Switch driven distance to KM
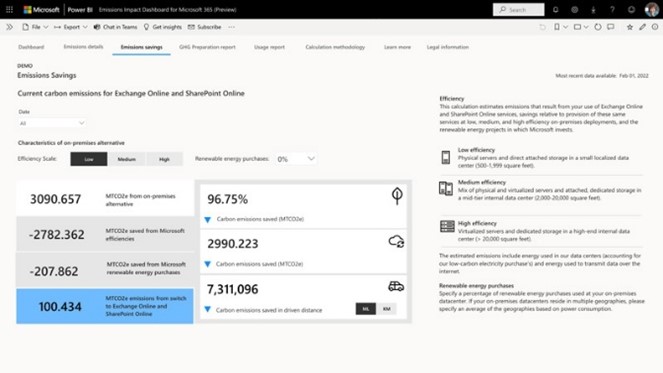Image resolution: width=663 pixels, height=373 pixels. point(386,309)
